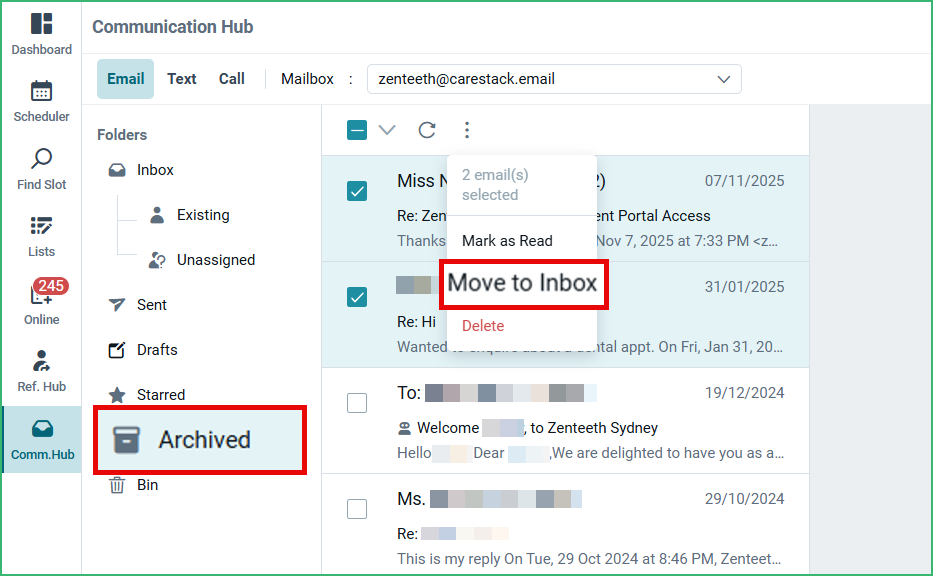Image resolution: width=933 pixels, height=576 pixels.
Task: Open the Mailbox dropdown zenteeth@carestack.email
Action: point(554,79)
